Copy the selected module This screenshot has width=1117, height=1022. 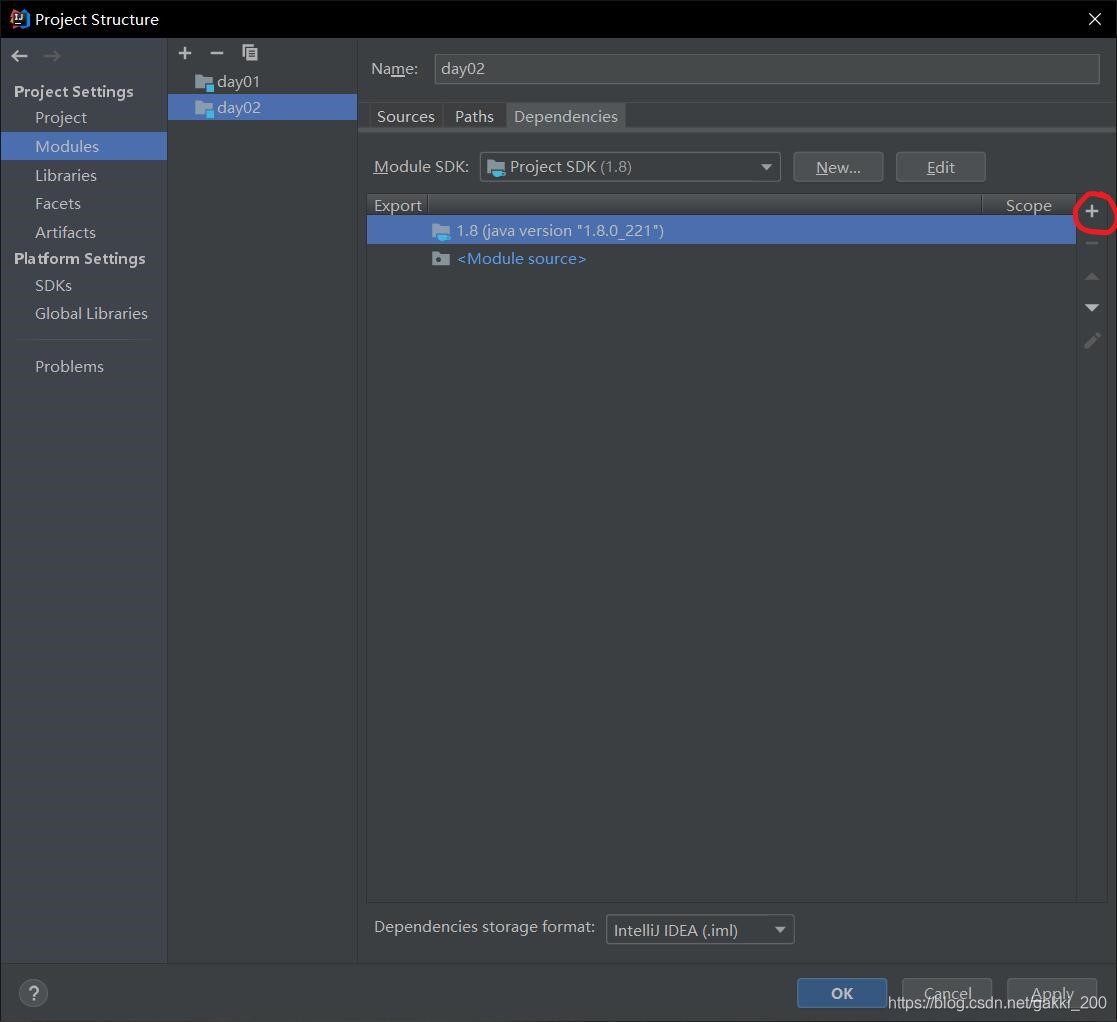pyautogui.click(x=249, y=53)
